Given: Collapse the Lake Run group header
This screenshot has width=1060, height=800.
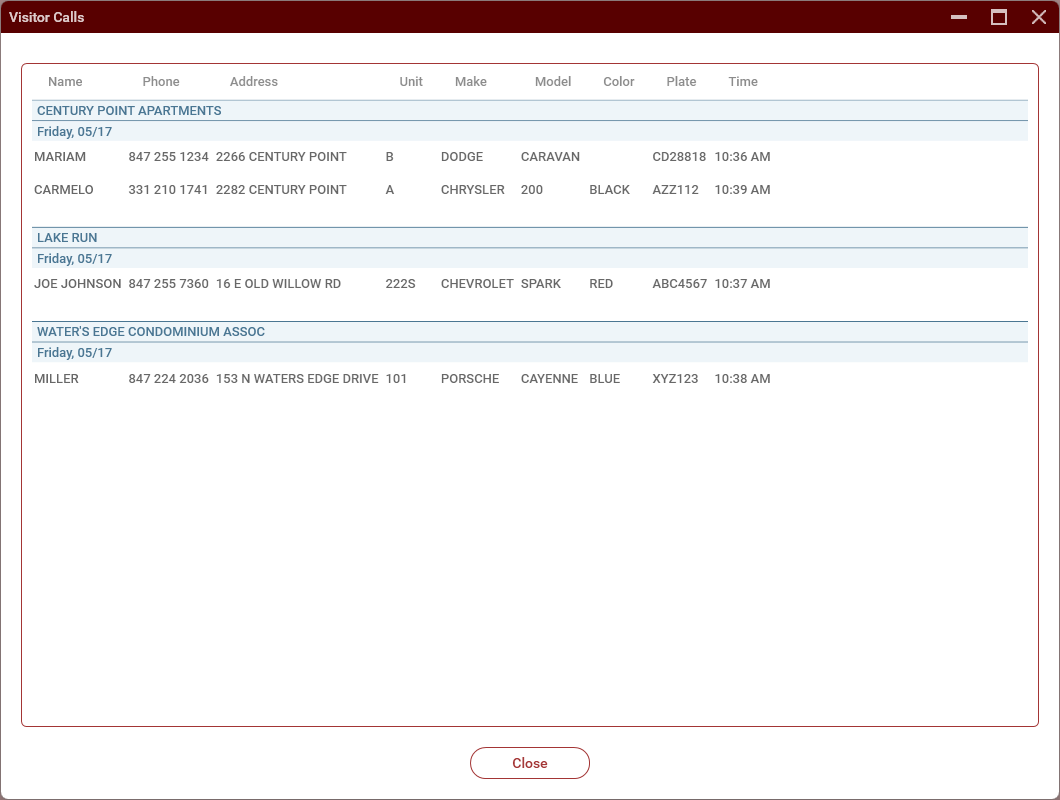Looking at the screenshot, I should point(67,238).
